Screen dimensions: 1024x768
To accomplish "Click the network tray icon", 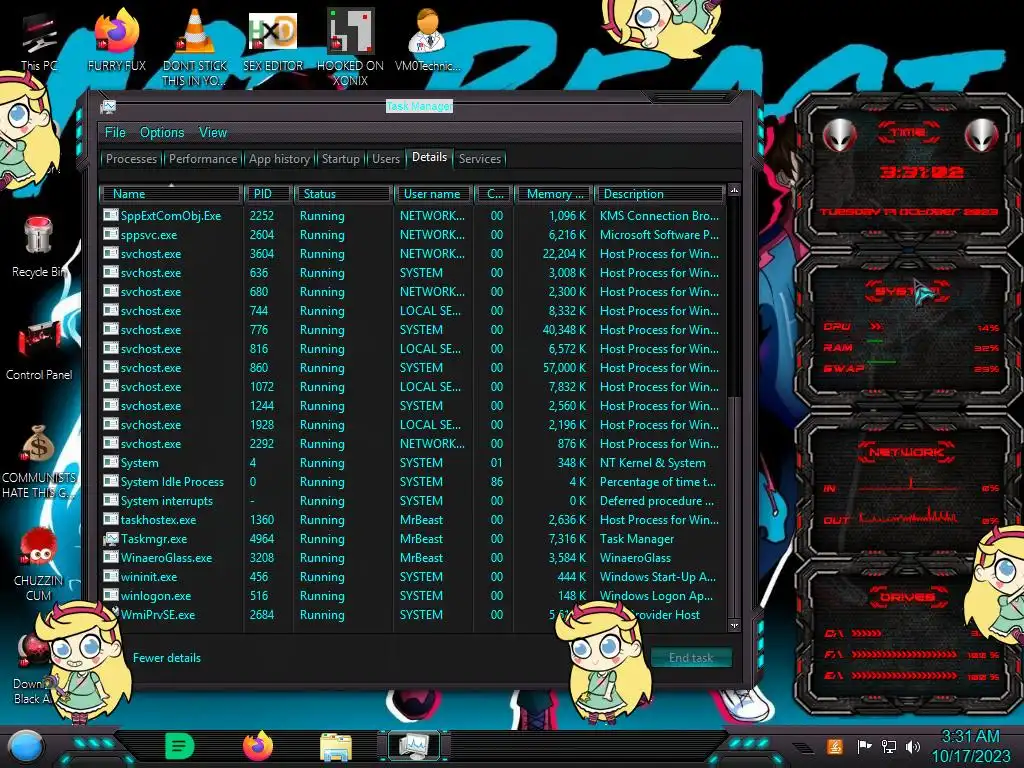I will [x=888, y=746].
